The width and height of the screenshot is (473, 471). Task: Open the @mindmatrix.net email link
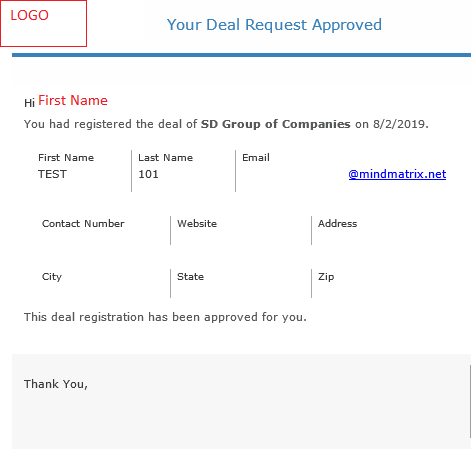pos(397,174)
